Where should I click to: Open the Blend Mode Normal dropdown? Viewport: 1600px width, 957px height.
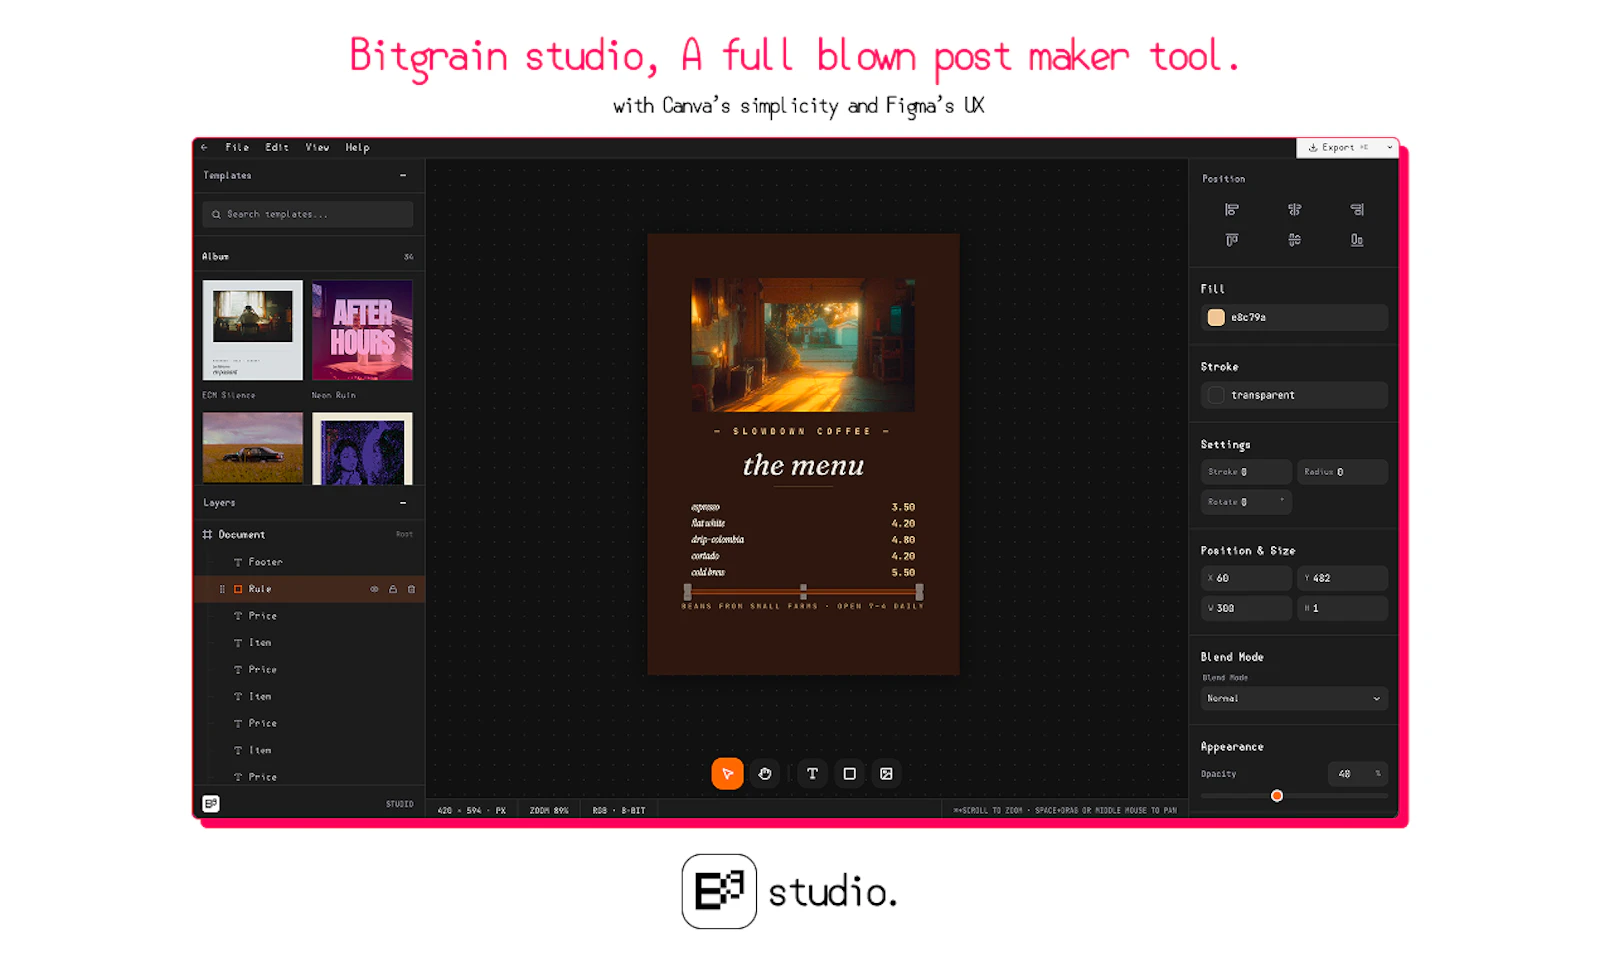(1294, 698)
